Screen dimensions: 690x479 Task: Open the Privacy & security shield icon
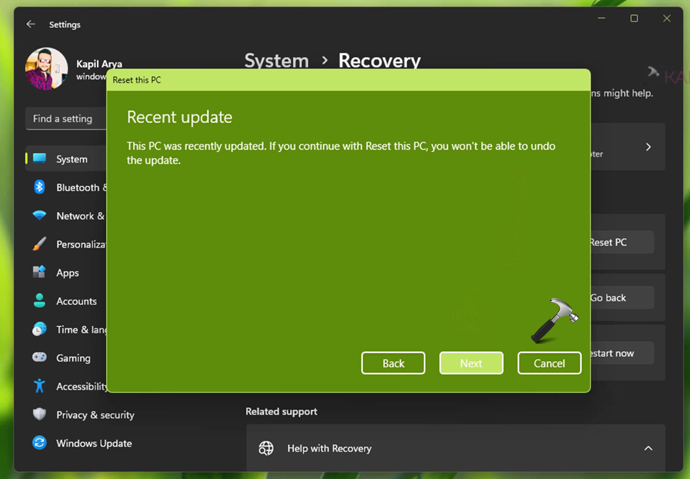pos(40,414)
